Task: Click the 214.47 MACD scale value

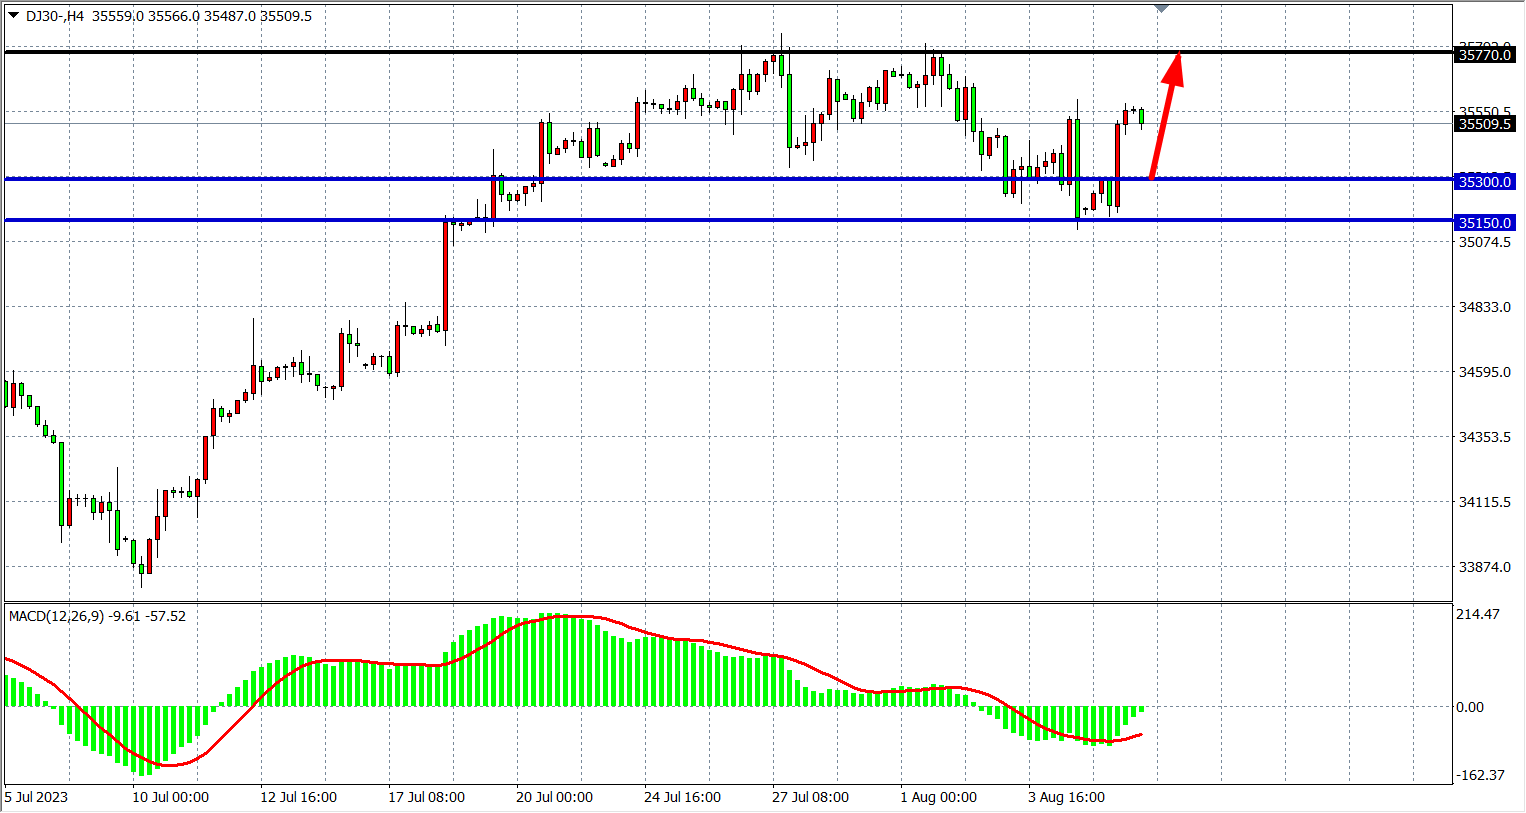Action: 1477,614
